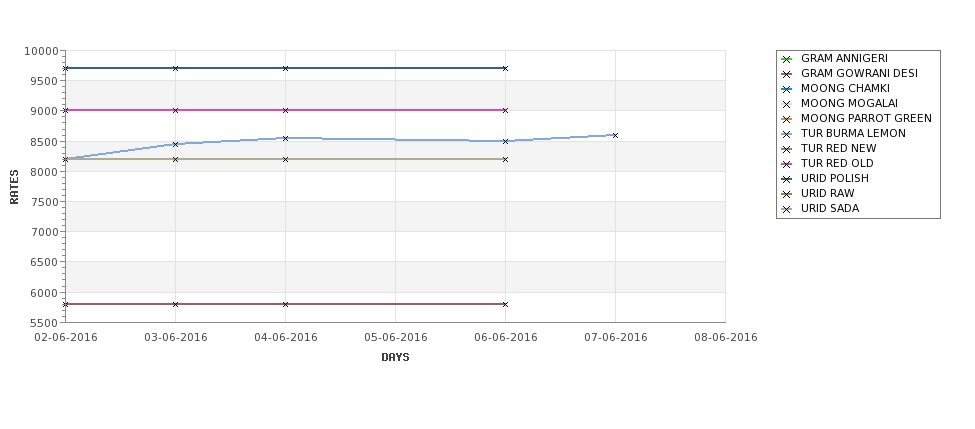Click the MOONG PARROT GREEN legend marker

(787, 119)
